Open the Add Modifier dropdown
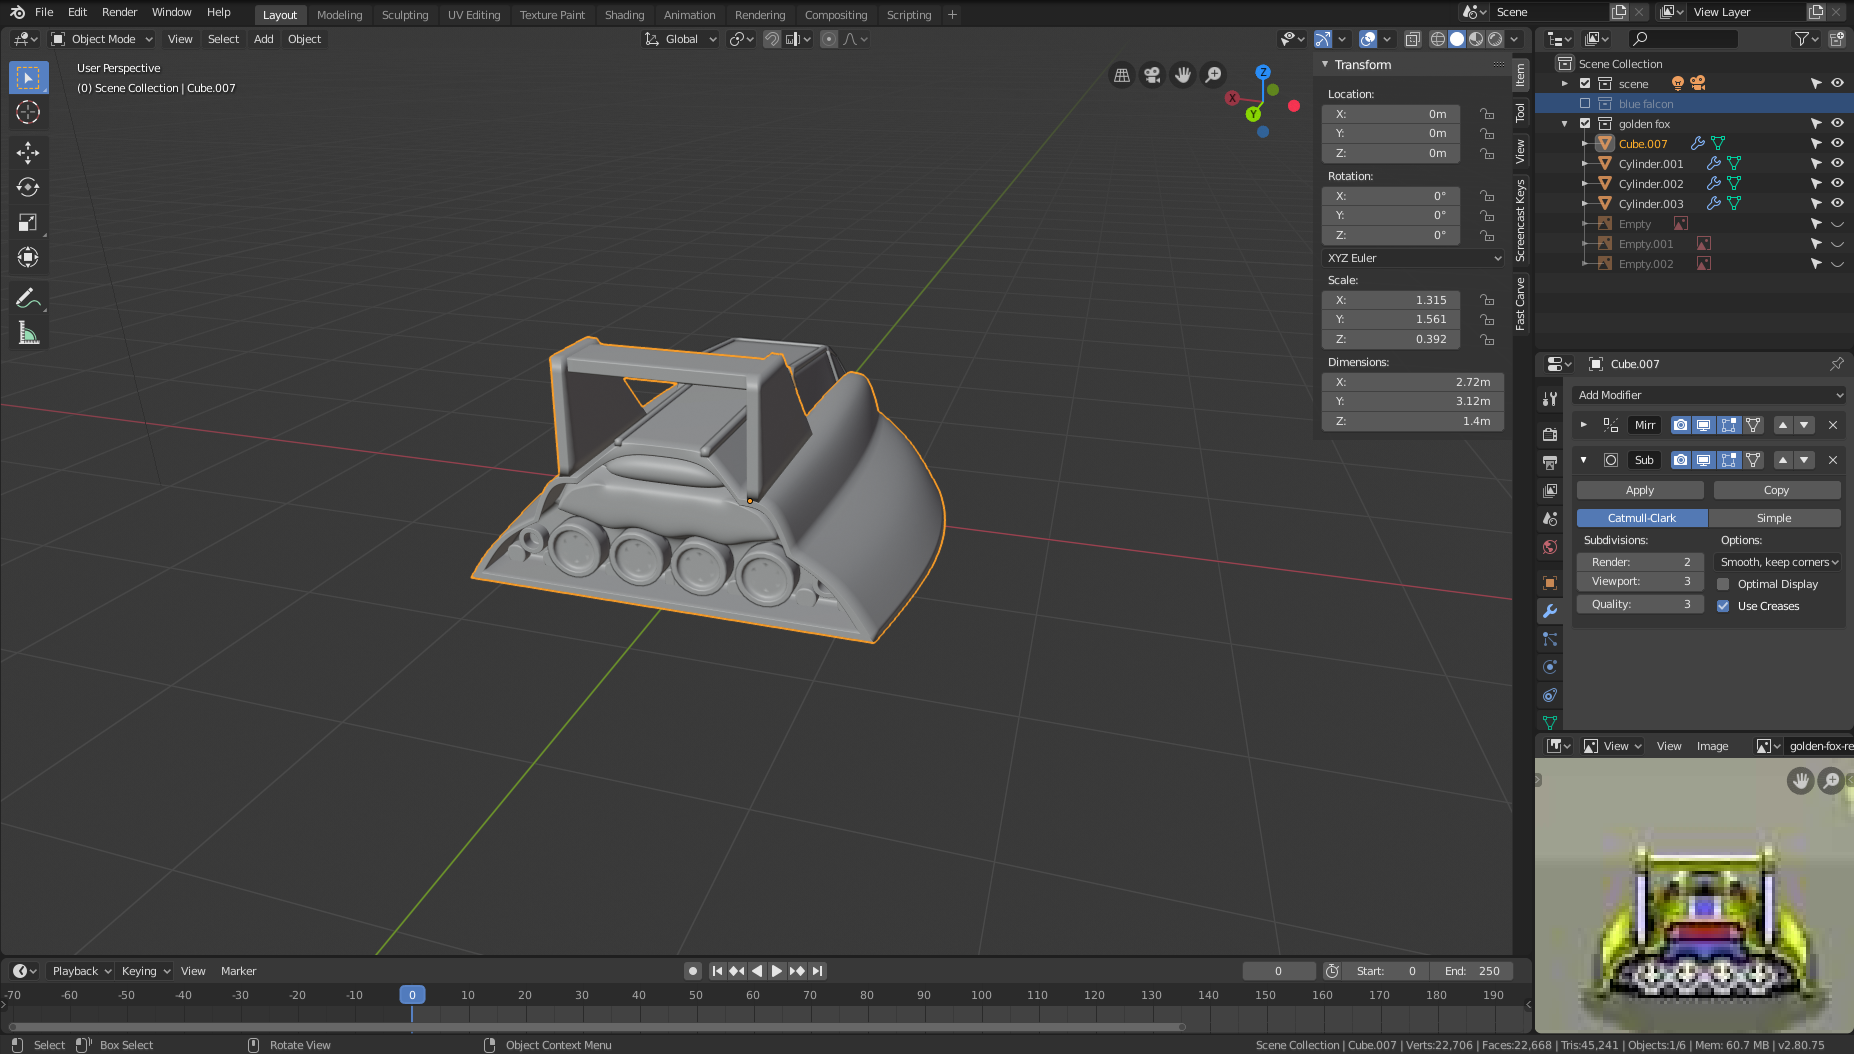Image resolution: width=1854 pixels, height=1054 pixels. tap(1708, 395)
